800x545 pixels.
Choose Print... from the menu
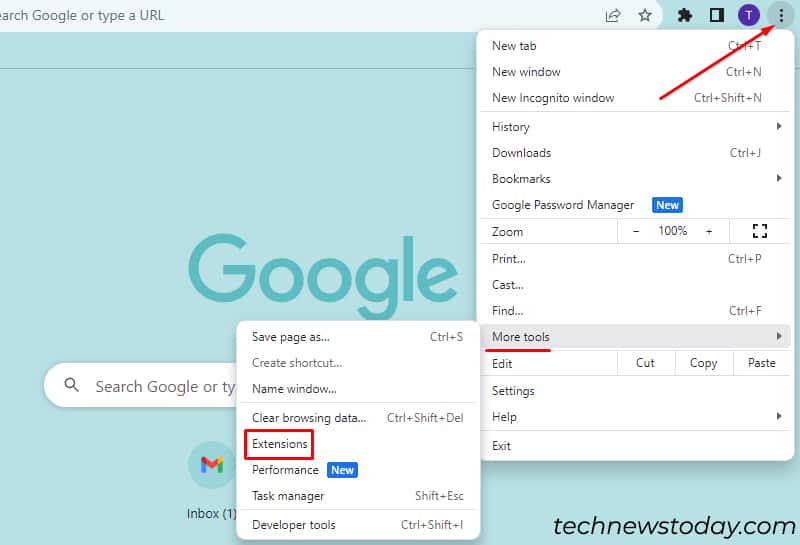[635, 259]
